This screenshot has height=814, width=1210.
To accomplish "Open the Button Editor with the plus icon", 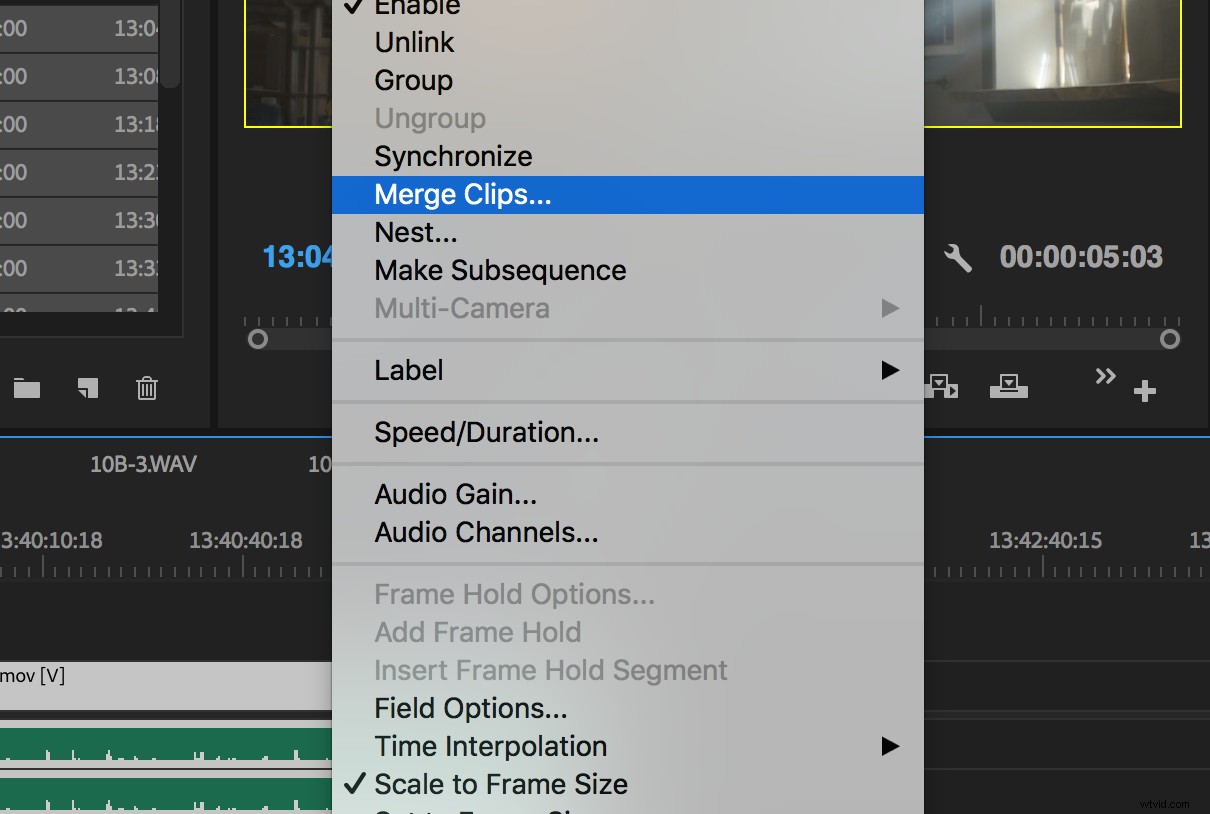I will click(x=1146, y=390).
